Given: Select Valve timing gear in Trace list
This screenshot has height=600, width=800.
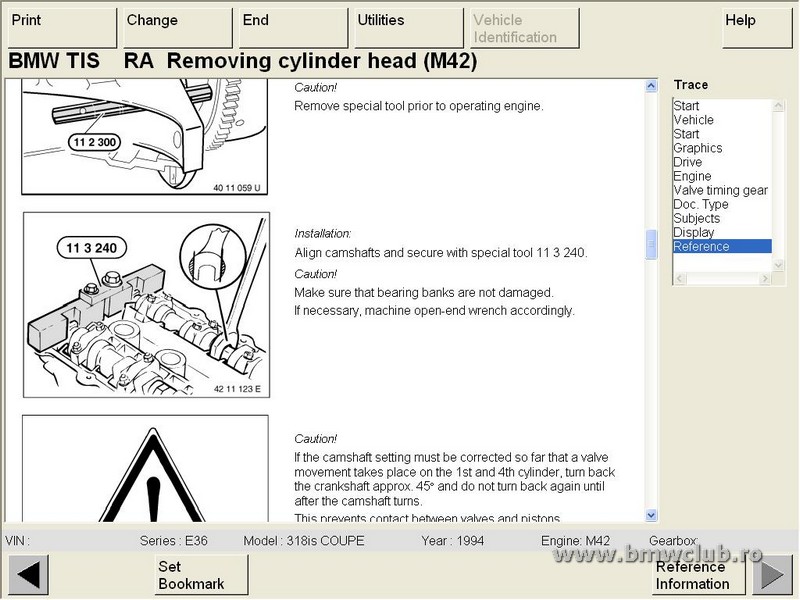Looking at the screenshot, I should (720, 190).
